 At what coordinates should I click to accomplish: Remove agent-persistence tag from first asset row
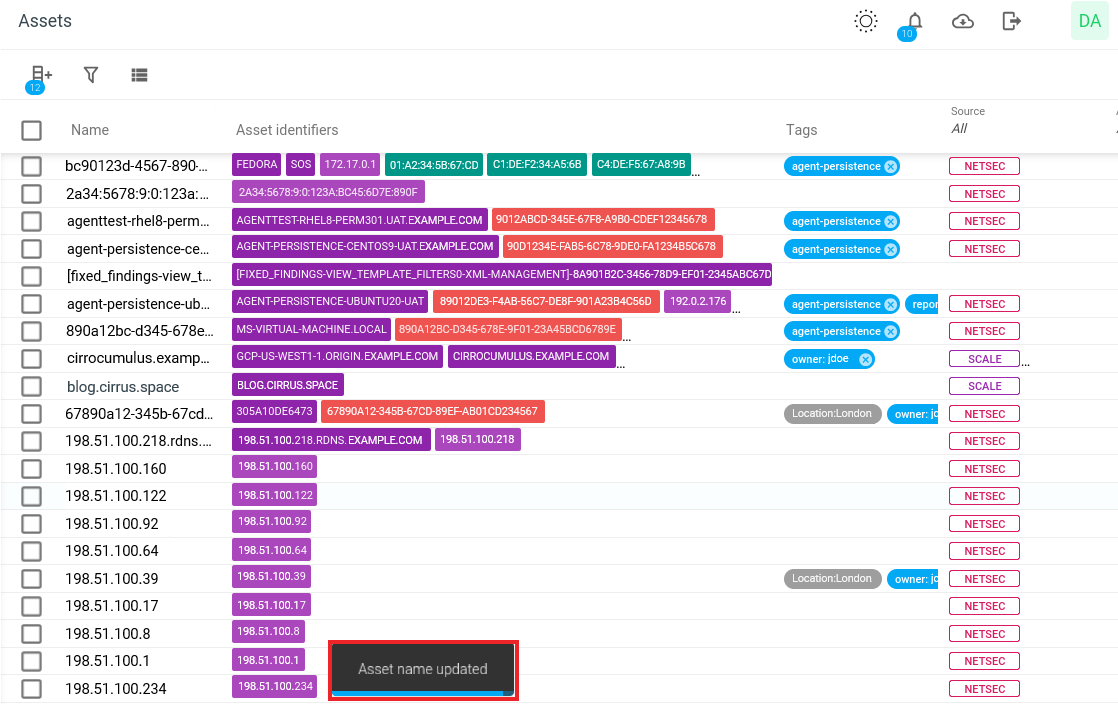coord(890,167)
